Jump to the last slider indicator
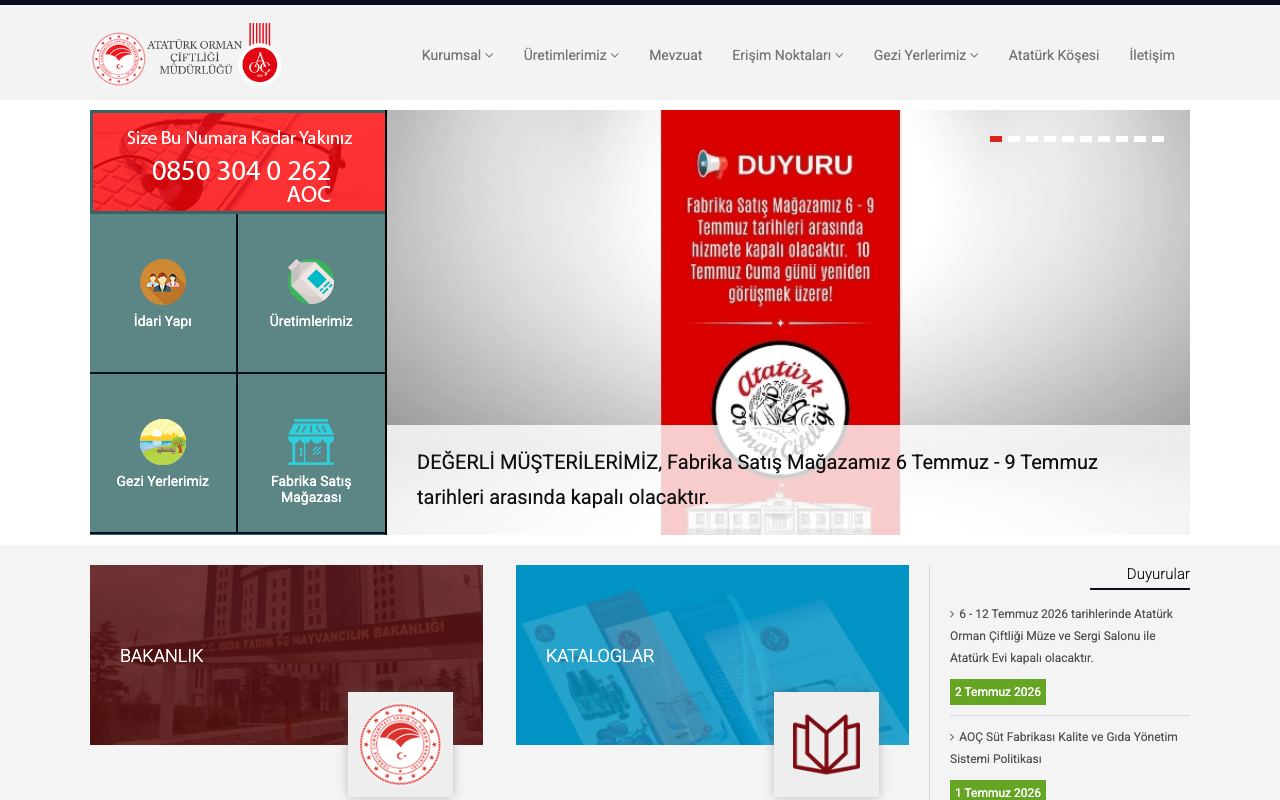This screenshot has height=800, width=1280. [x=1158, y=139]
